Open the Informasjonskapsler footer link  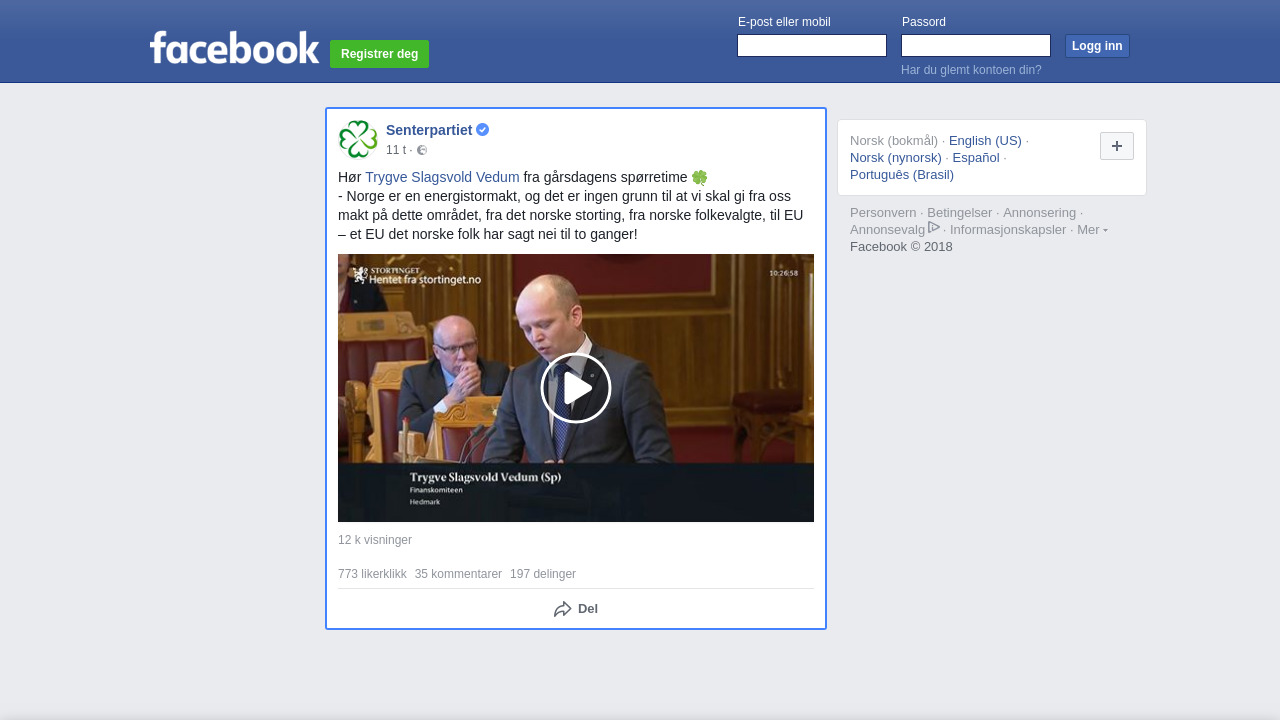[x=1008, y=229]
